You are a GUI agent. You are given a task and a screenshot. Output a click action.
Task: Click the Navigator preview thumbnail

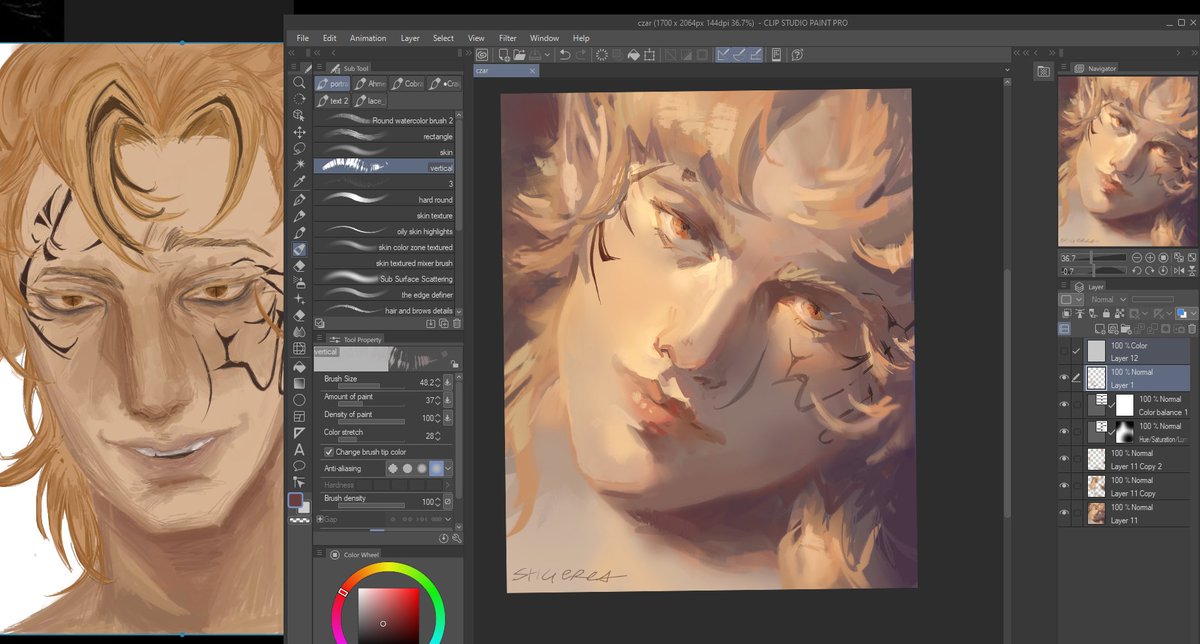point(1127,161)
